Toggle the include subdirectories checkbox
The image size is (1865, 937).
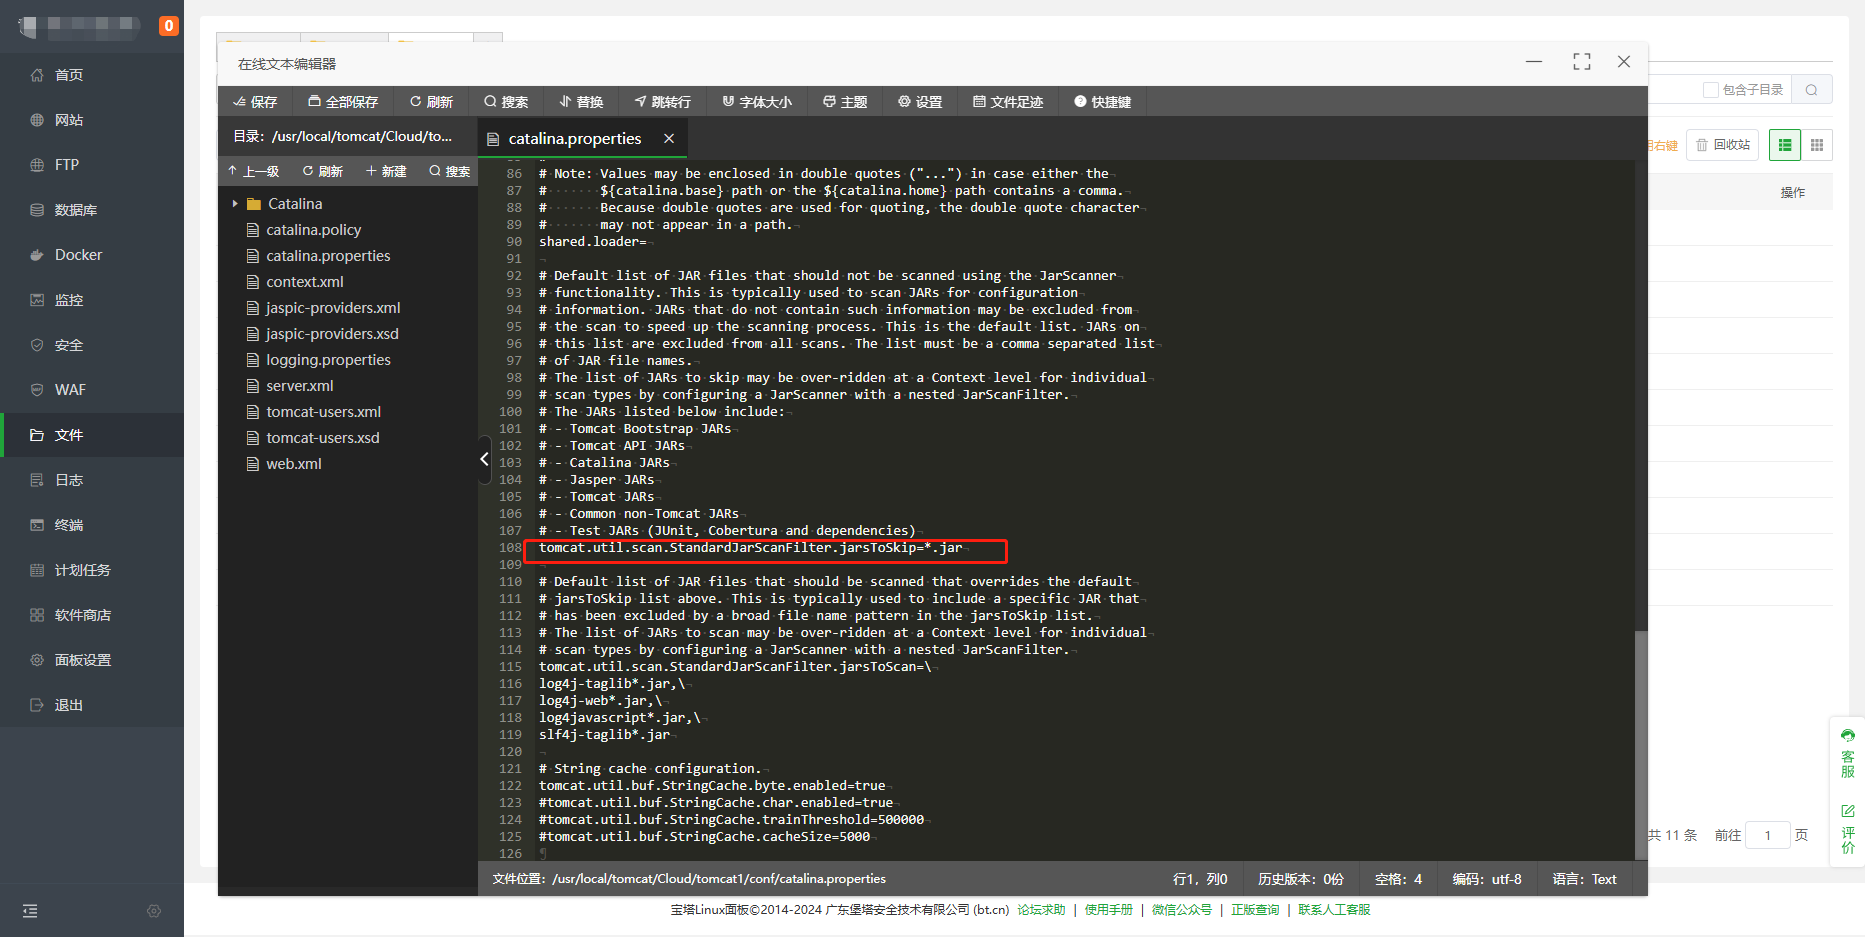[1710, 90]
